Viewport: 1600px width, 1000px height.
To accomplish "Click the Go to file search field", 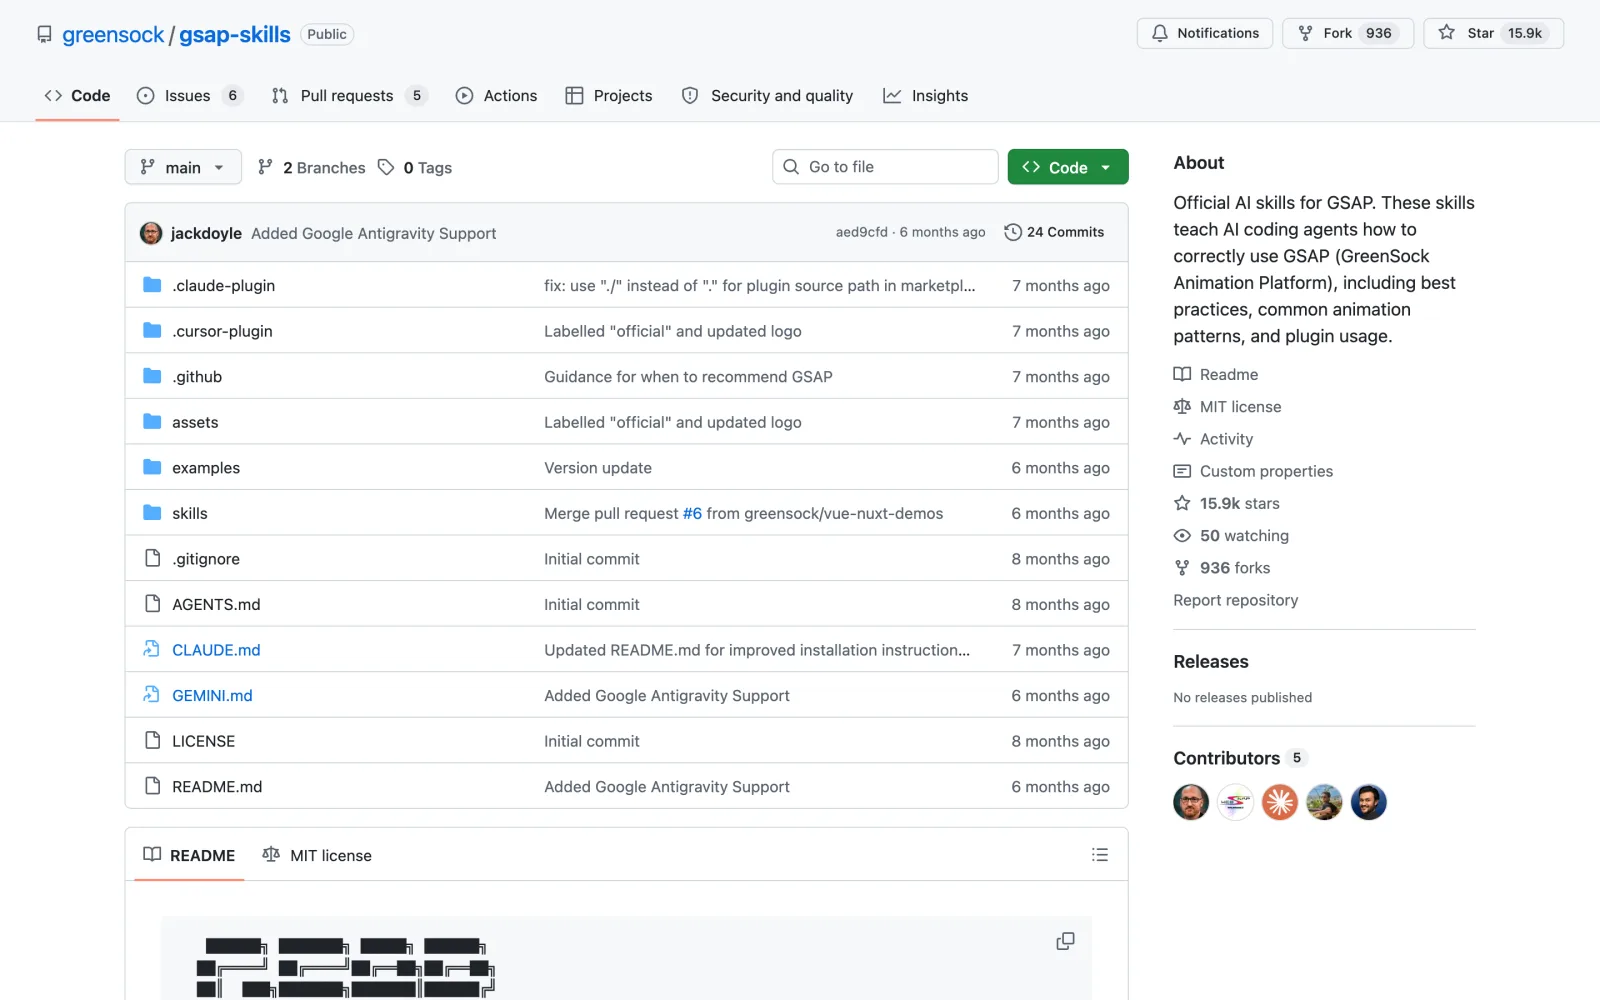I will click(x=885, y=167).
